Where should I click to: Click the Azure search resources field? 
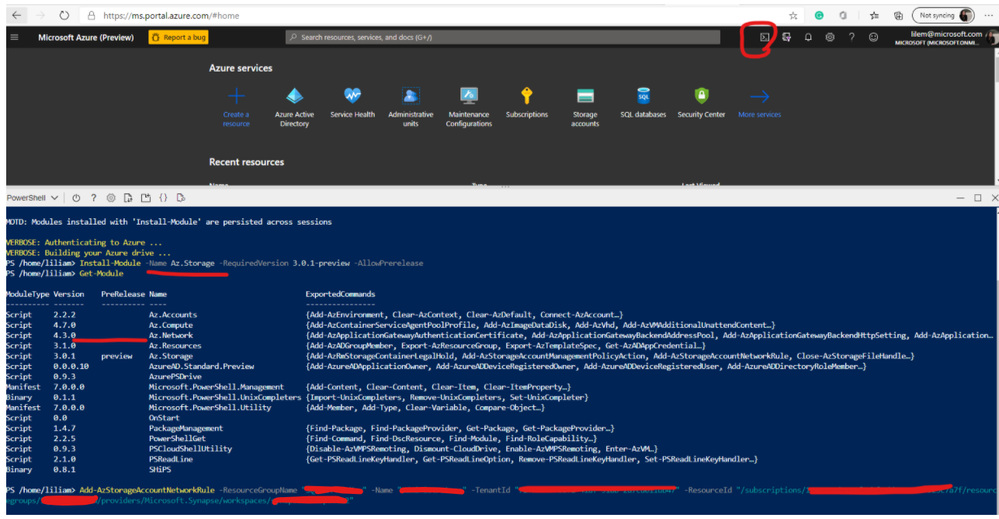[503, 38]
